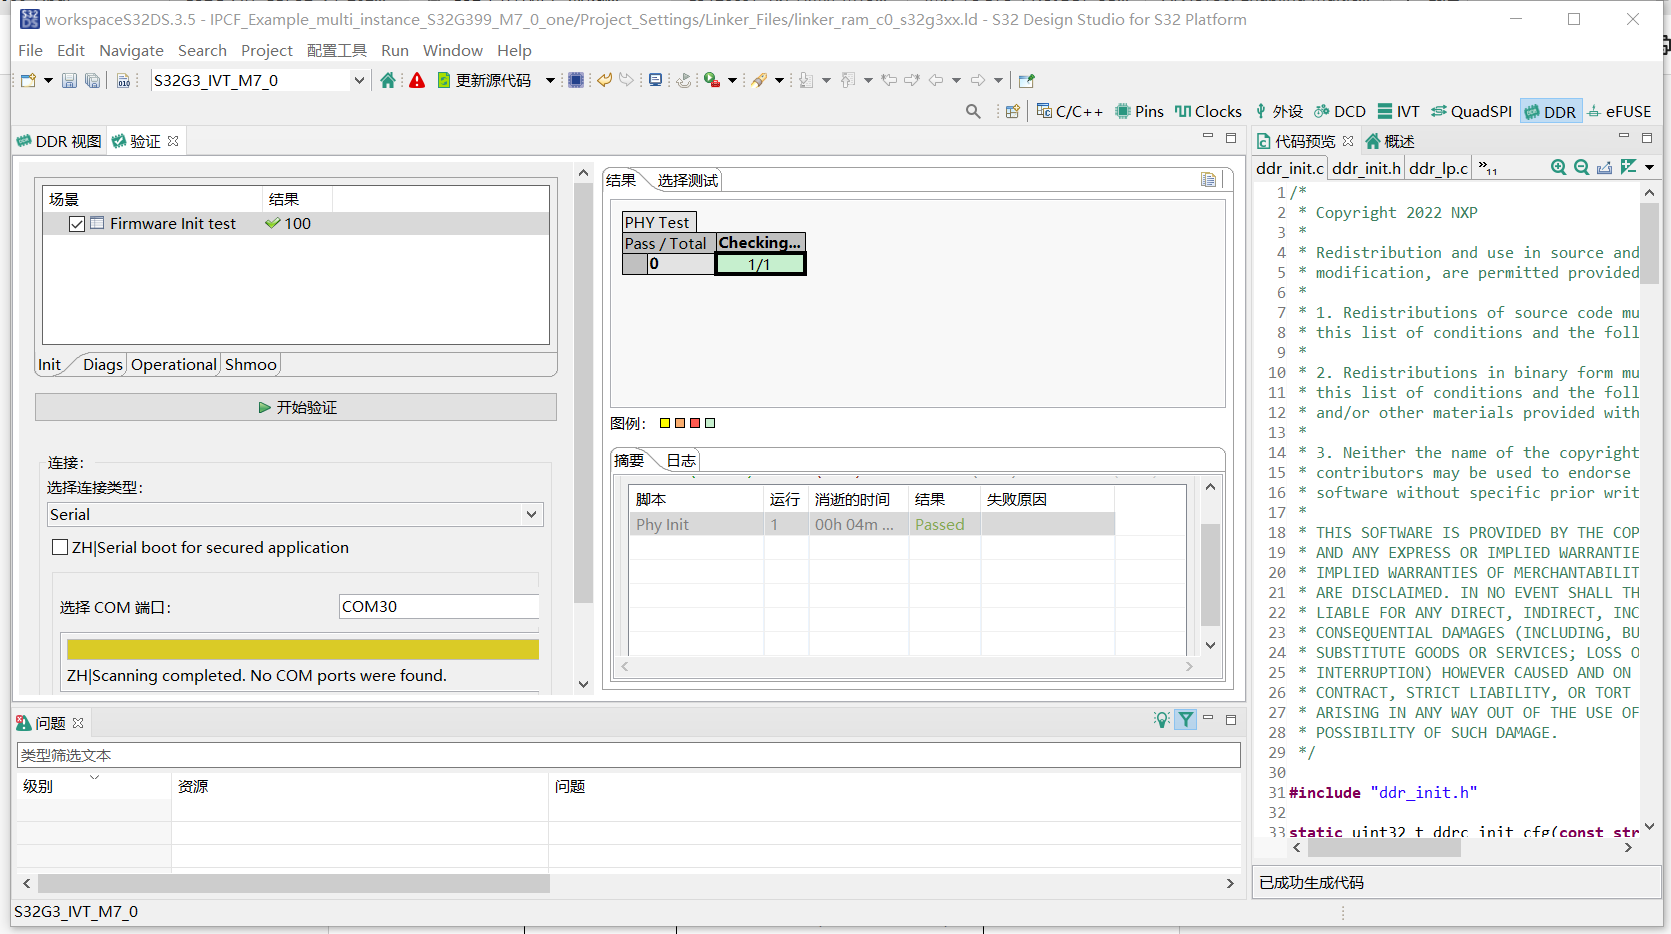Image resolution: width=1671 pixels, height=934 pixels.
Task: Switch to the 日志 tab in results
Action: click(x=681, y=460)
